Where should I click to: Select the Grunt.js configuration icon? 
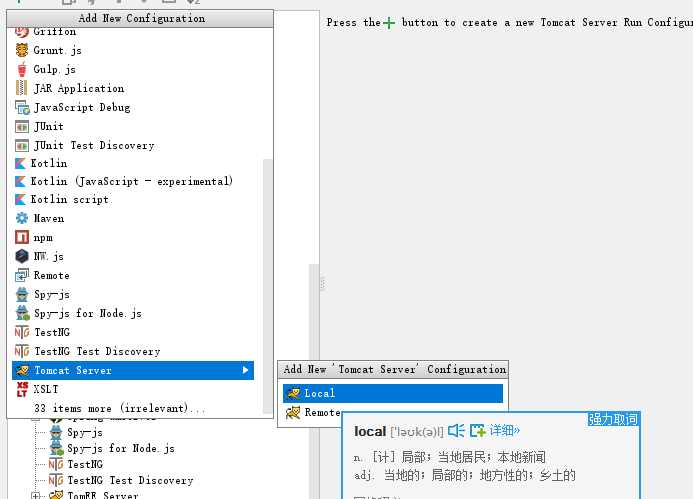click(22, 50)
